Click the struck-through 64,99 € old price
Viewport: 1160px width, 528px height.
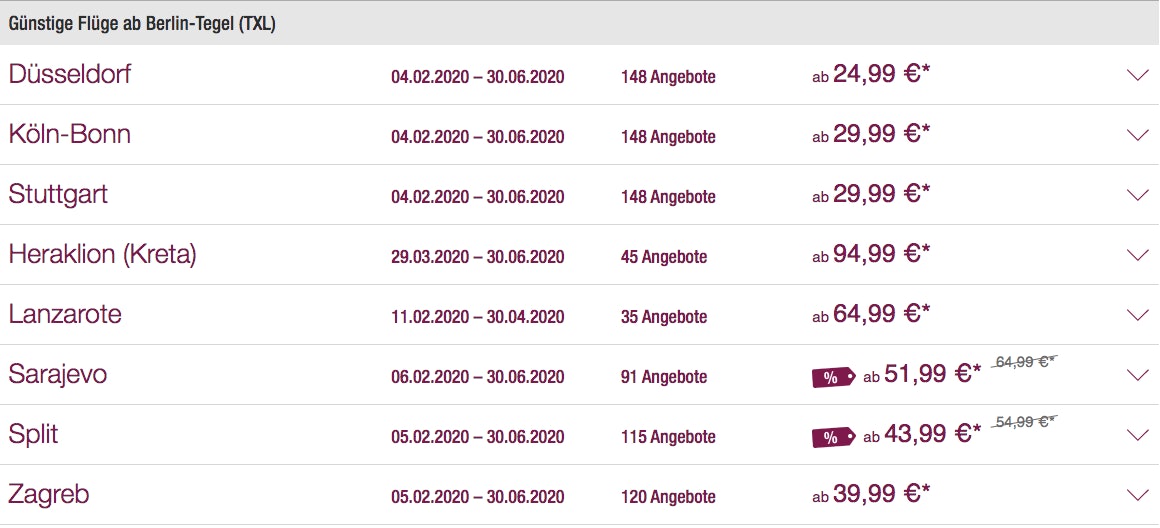coord(1026,362)
